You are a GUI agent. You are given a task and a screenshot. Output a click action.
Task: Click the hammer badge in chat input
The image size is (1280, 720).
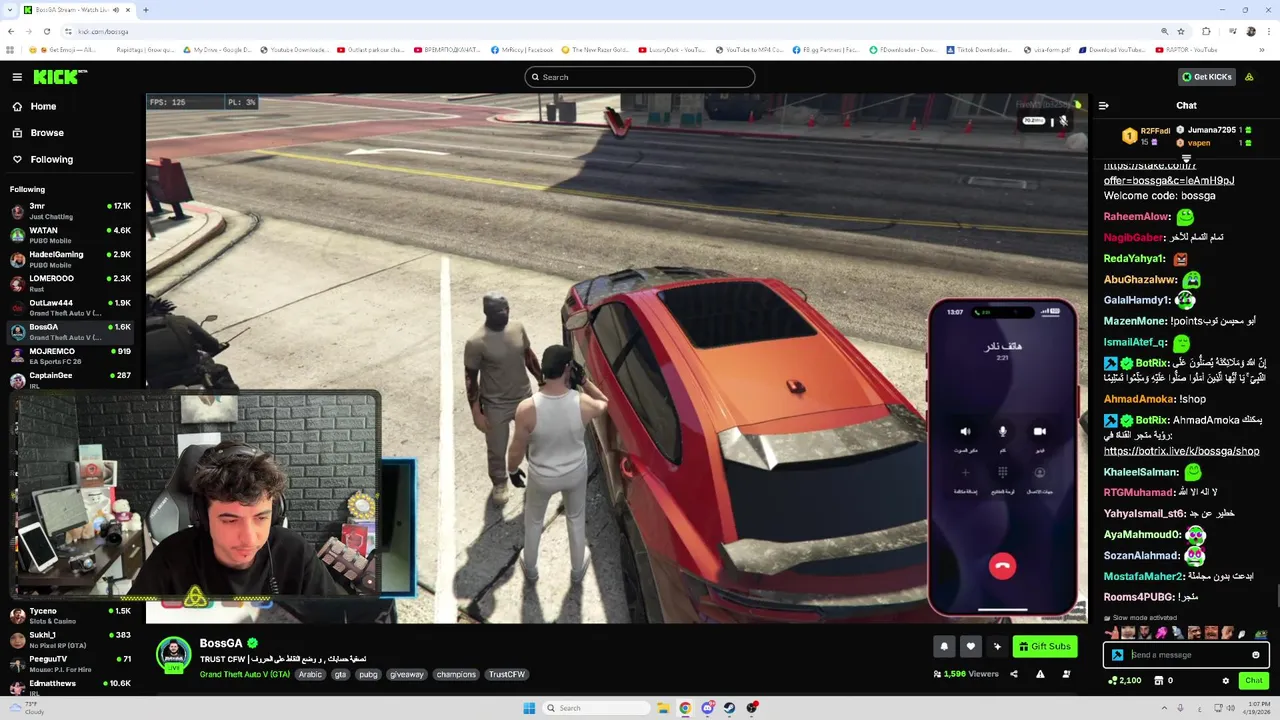click(x=1117, y=655)
